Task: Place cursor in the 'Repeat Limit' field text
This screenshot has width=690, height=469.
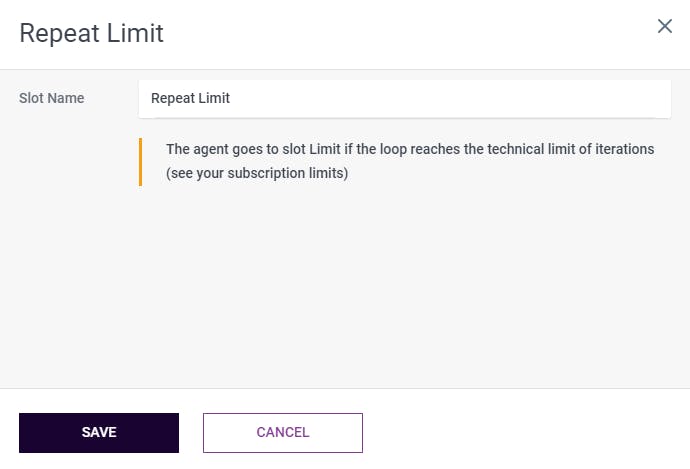Action: 191,98
